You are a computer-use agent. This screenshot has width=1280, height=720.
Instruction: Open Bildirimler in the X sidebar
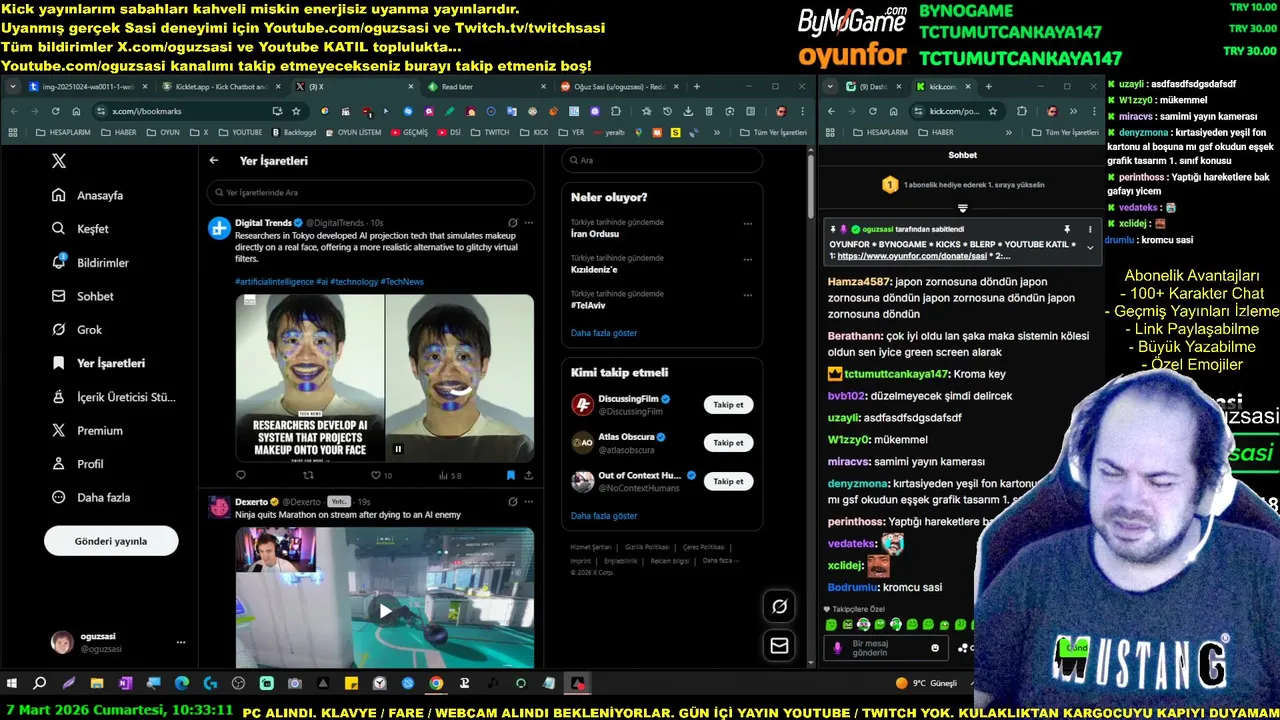91,263
